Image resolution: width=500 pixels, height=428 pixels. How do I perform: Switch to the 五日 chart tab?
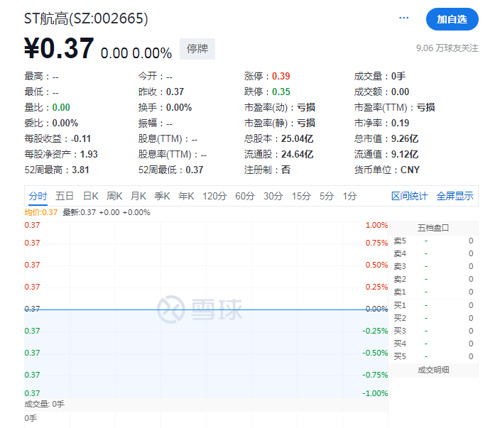click(64, 196)
